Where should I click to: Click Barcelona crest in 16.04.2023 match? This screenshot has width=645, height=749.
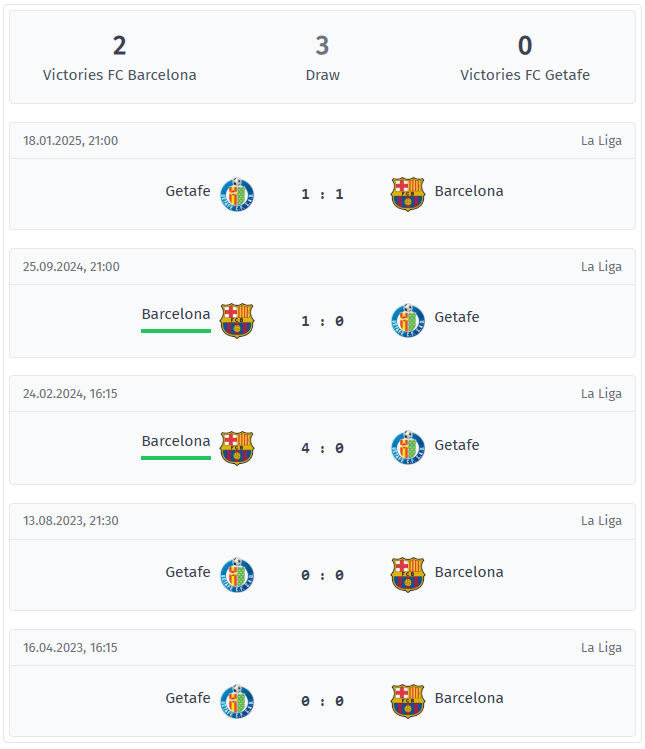408,701
